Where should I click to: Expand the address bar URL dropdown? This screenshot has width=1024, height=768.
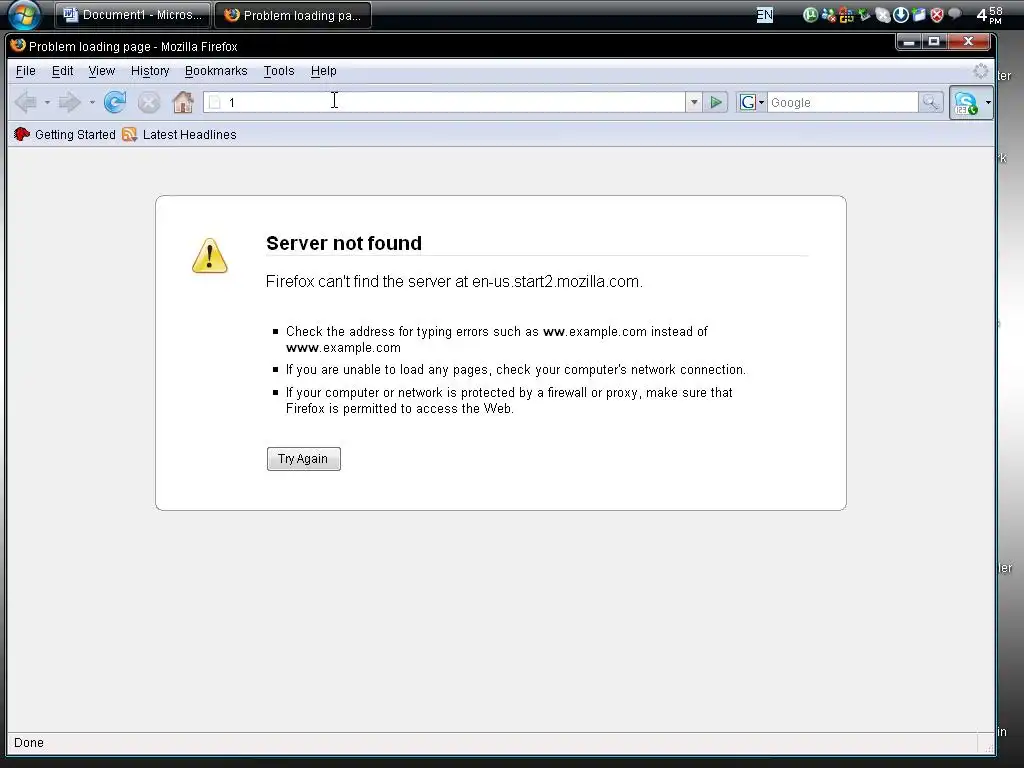point(694,102)
